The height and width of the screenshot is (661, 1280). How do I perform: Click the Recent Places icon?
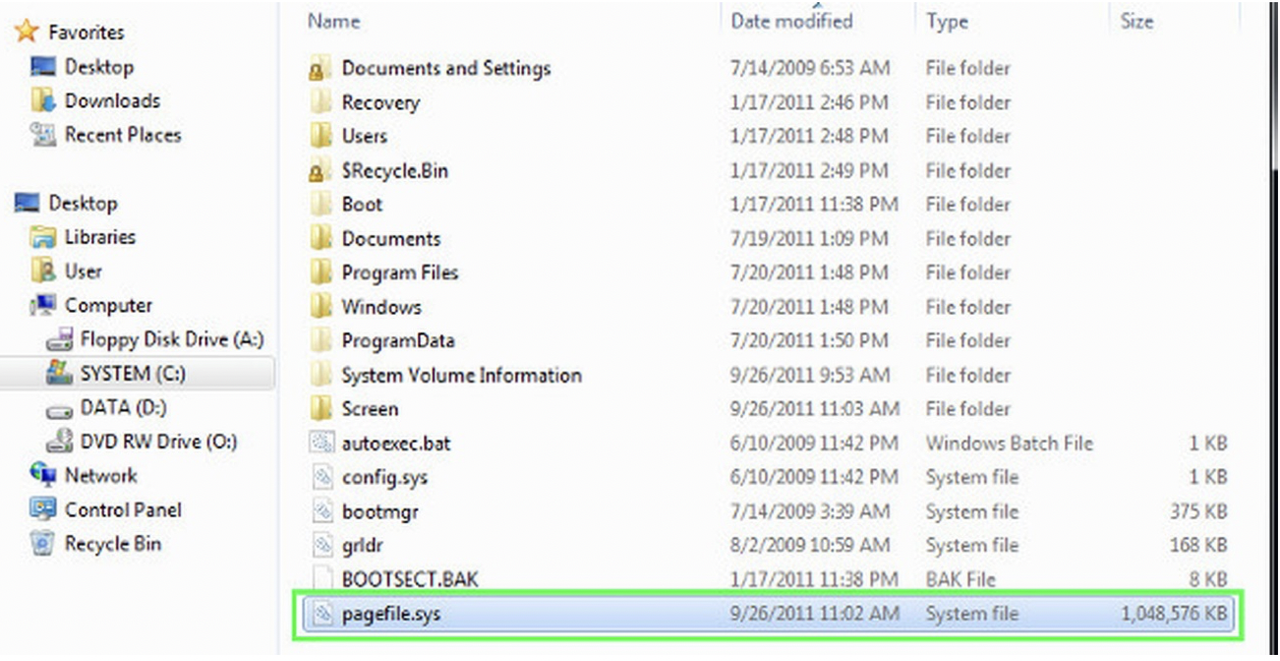(43, 134)
